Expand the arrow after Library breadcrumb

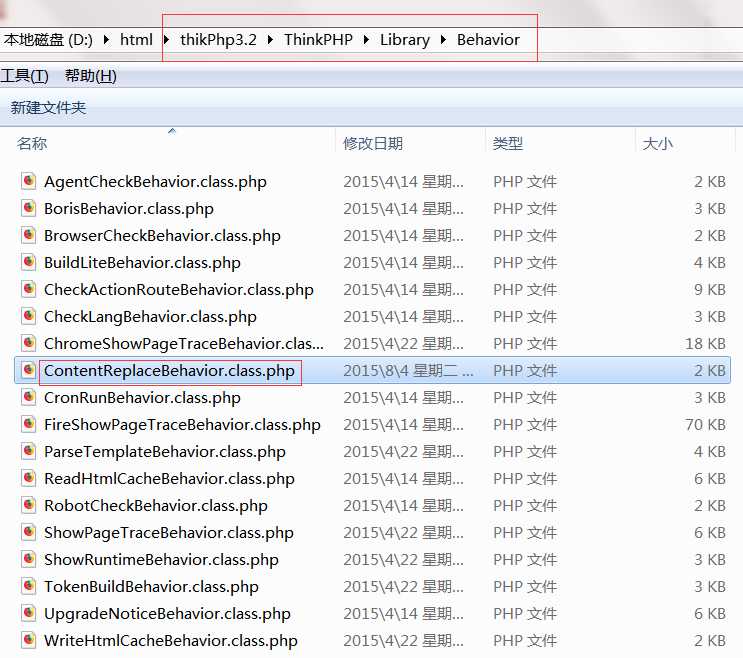[443, 40]
